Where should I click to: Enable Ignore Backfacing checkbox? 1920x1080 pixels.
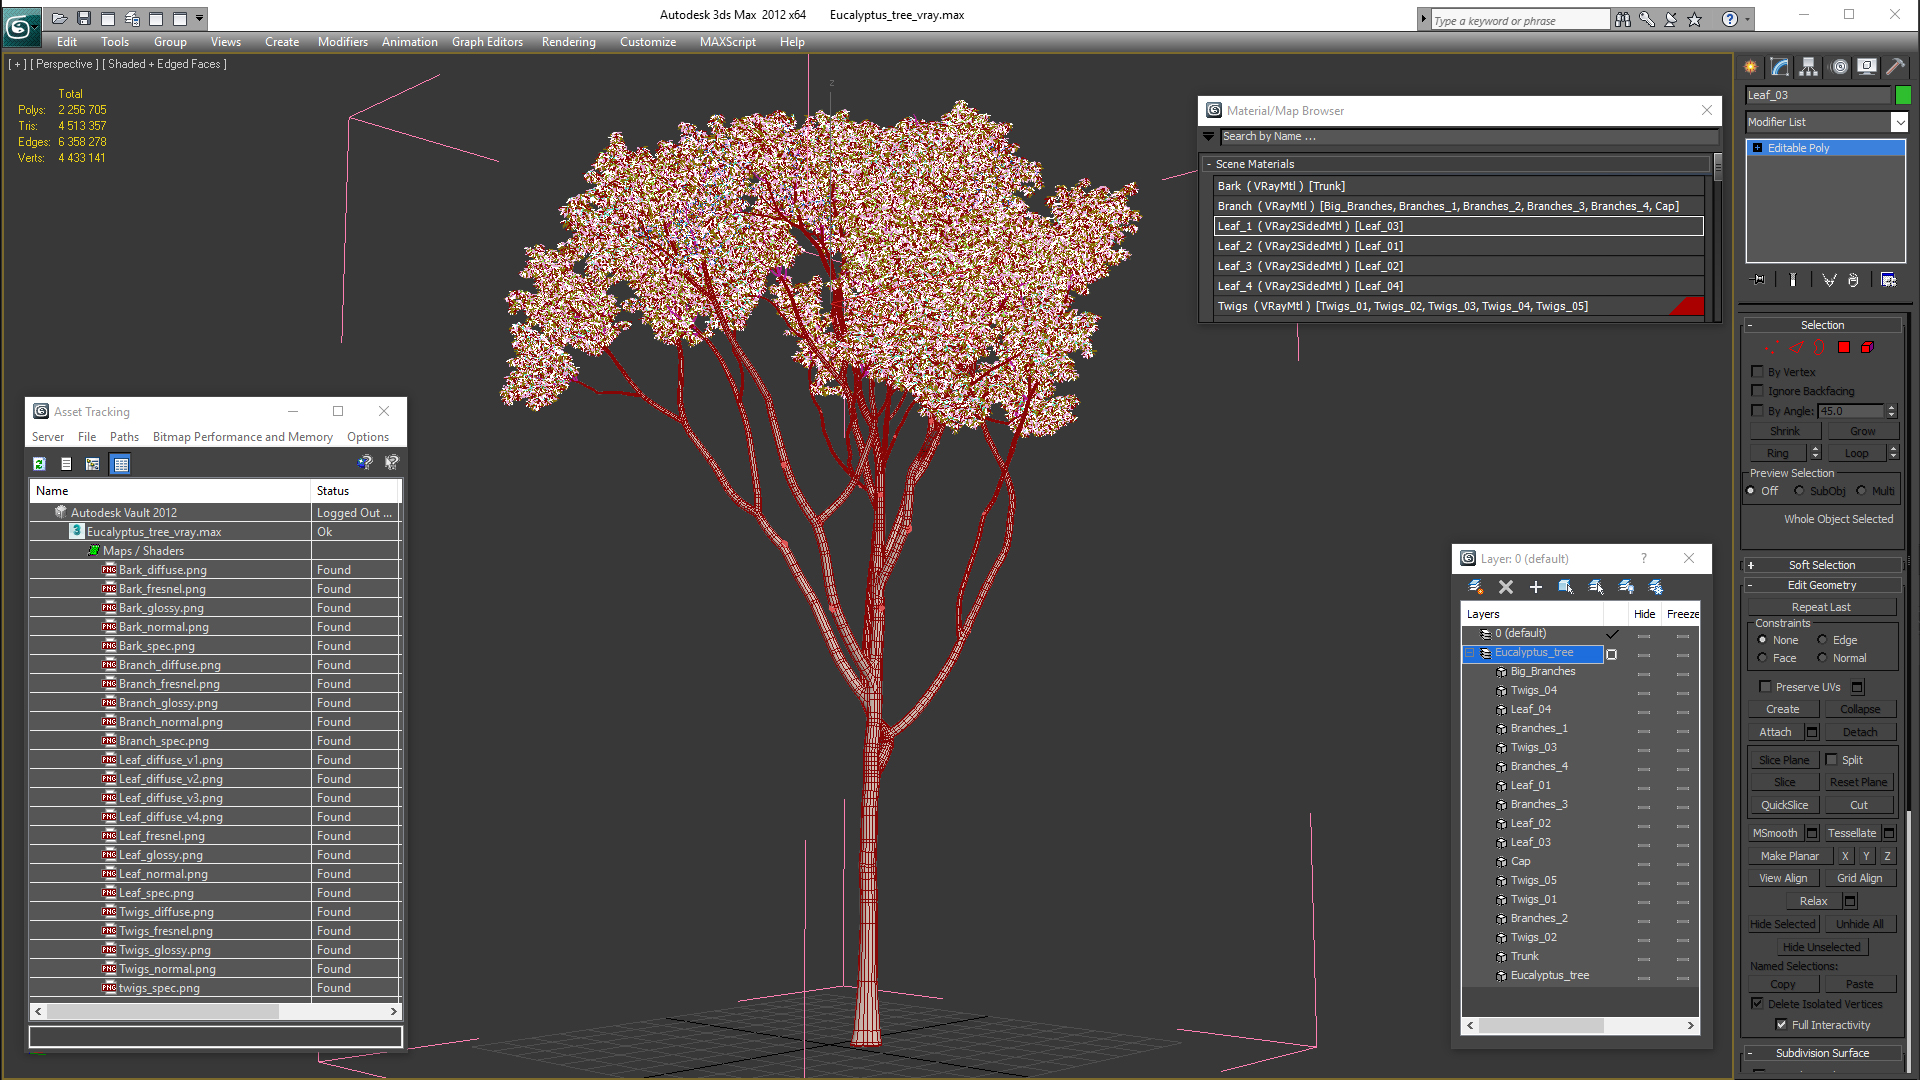(1757, 391)
